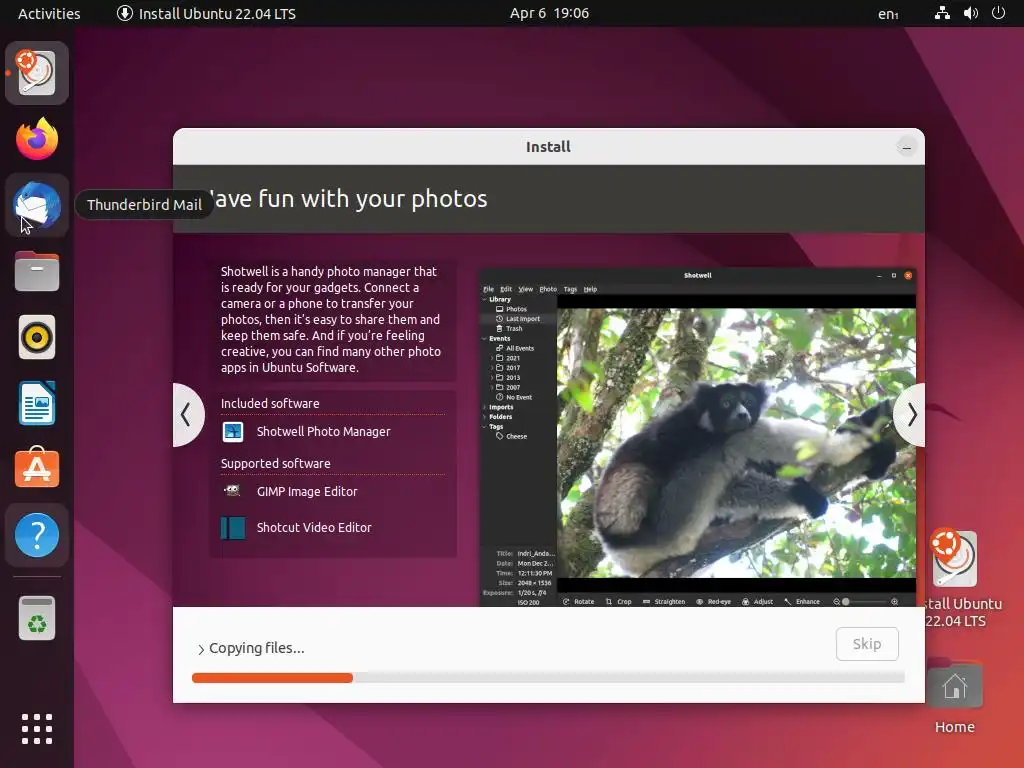Click the network status icon in top bar

coord(942,13)
